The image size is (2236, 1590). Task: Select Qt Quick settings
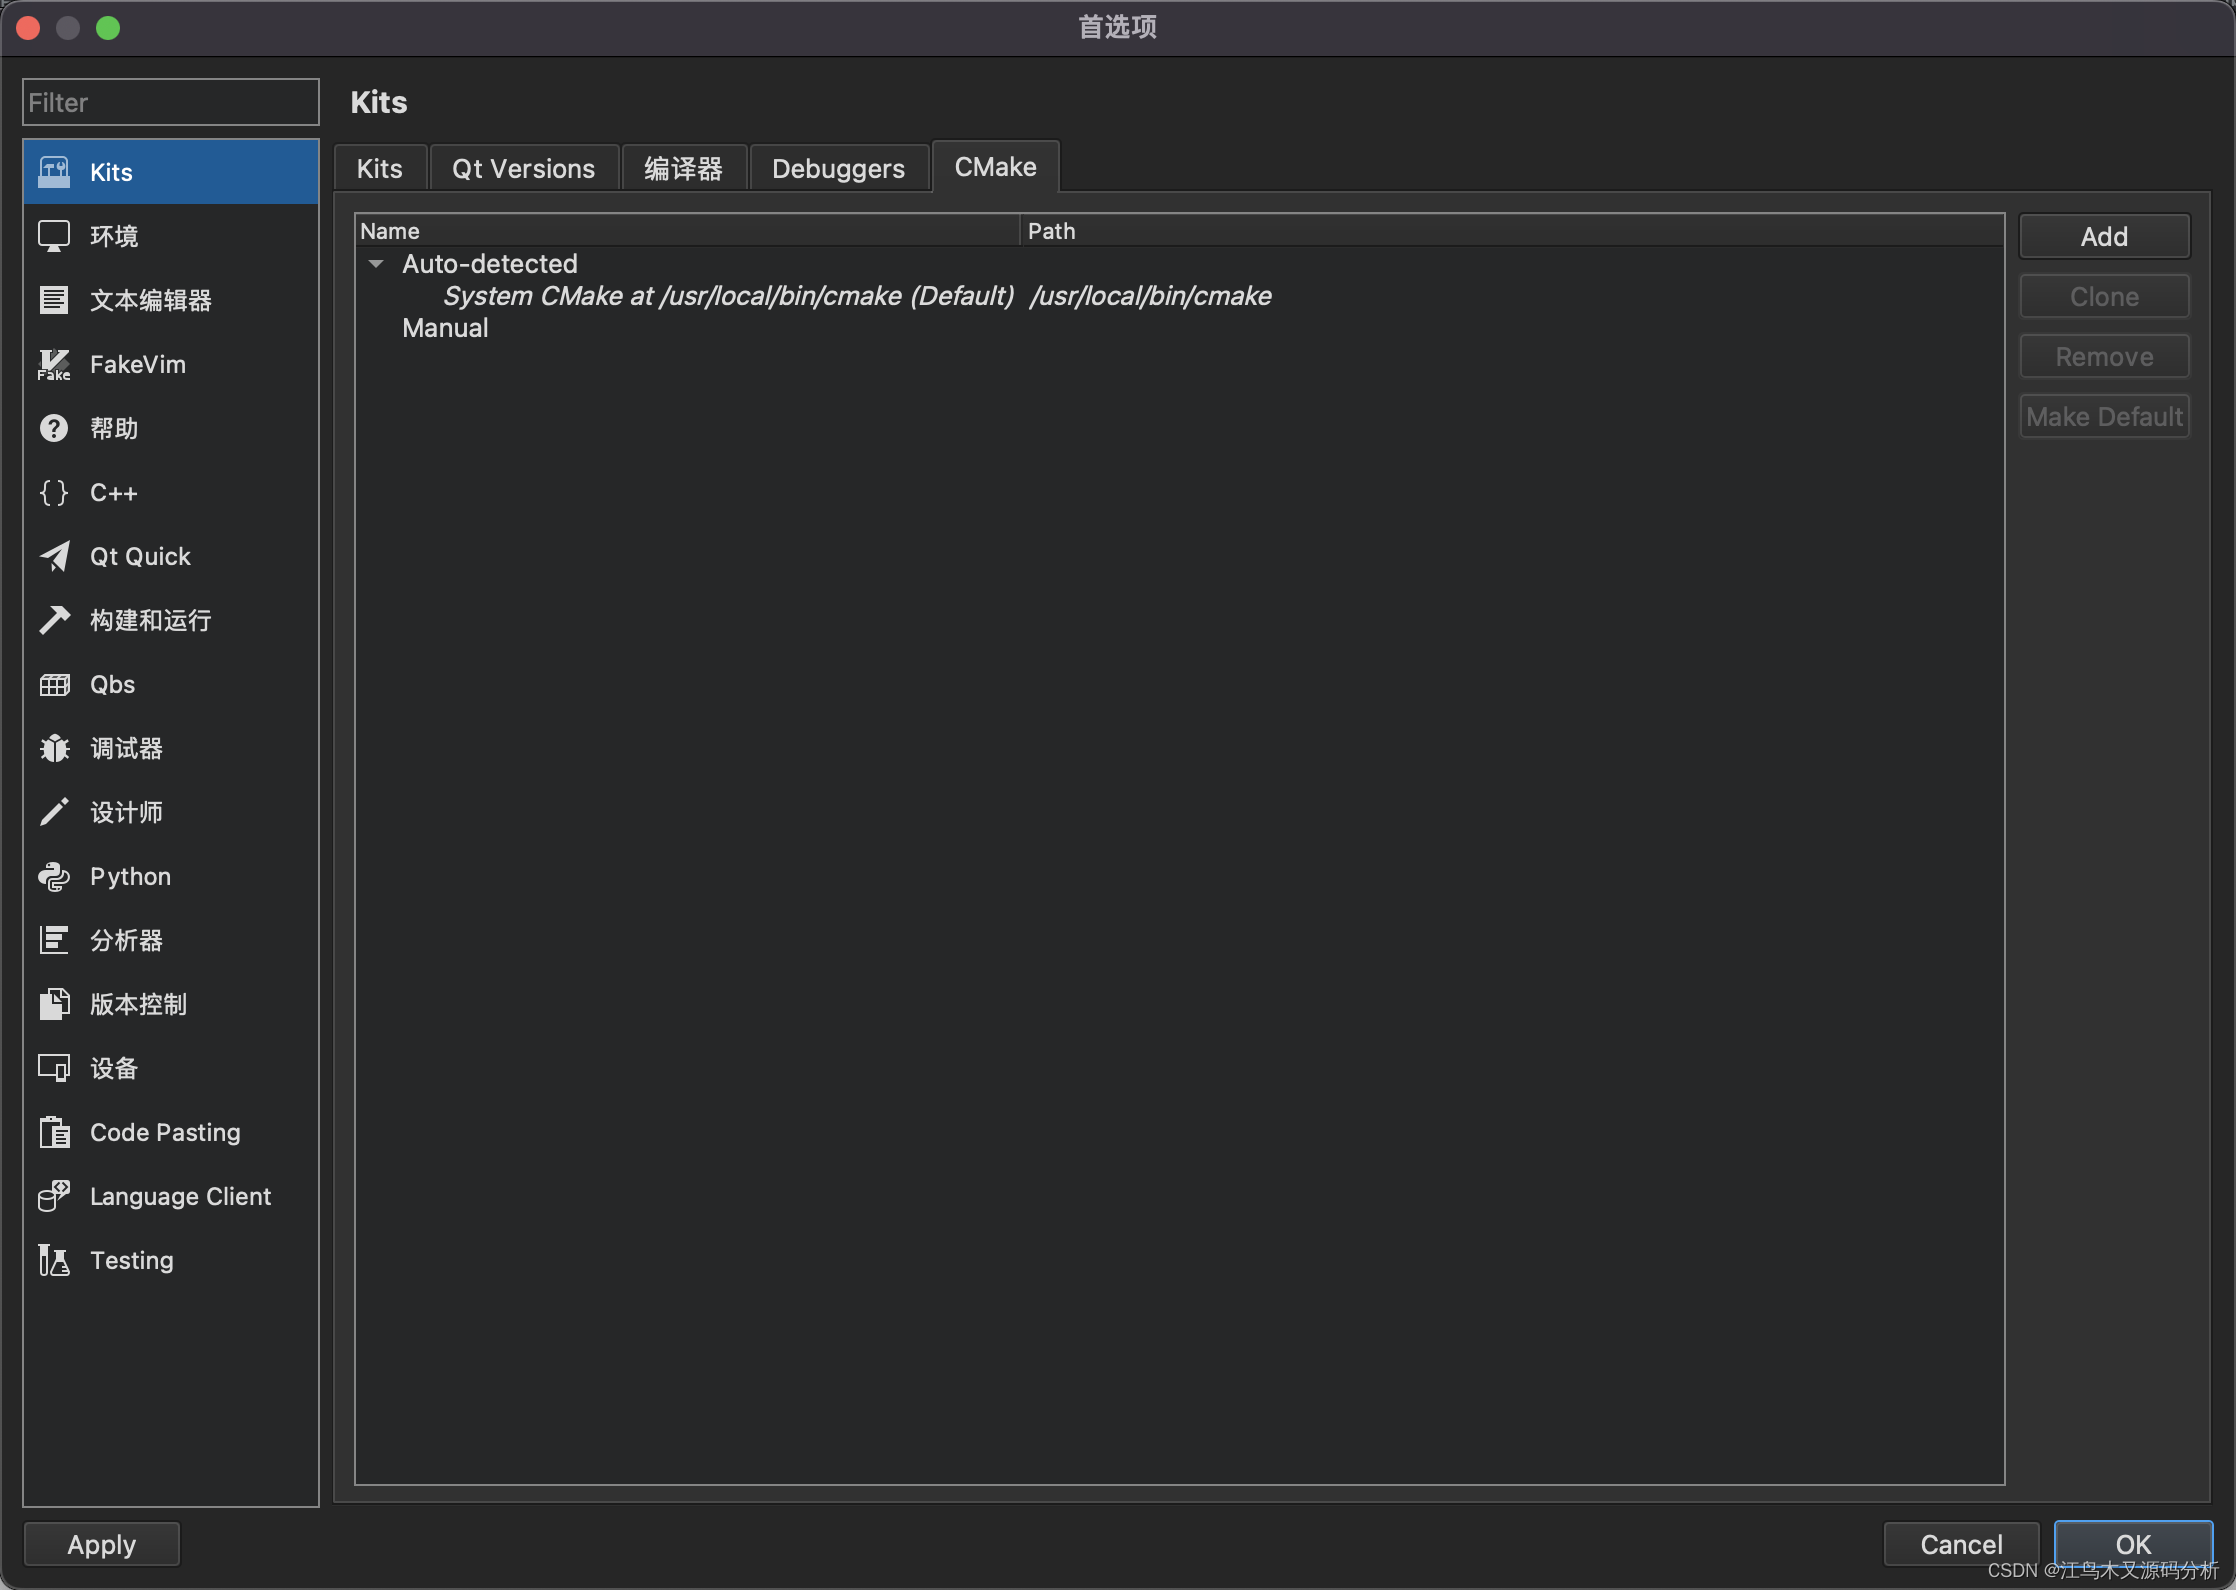(139, 556)
